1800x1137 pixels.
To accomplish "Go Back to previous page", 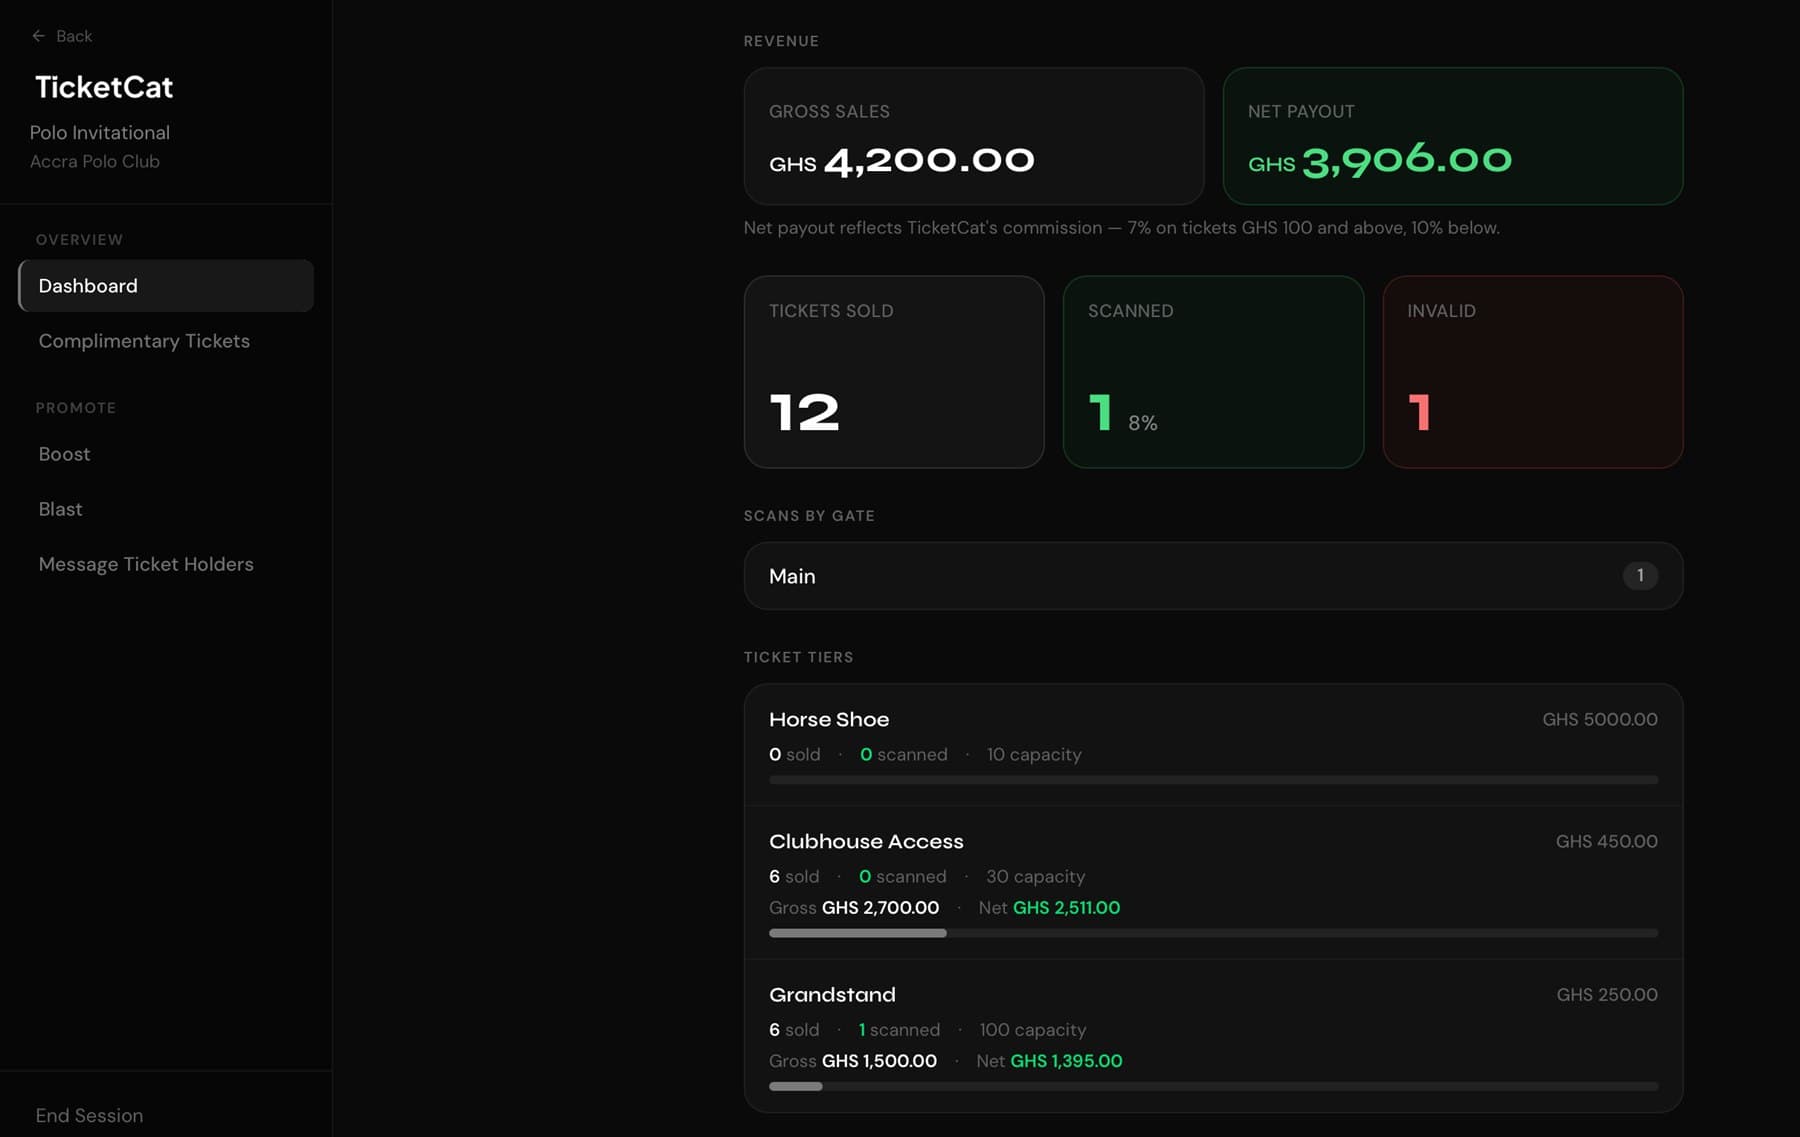I will [62, 36].
